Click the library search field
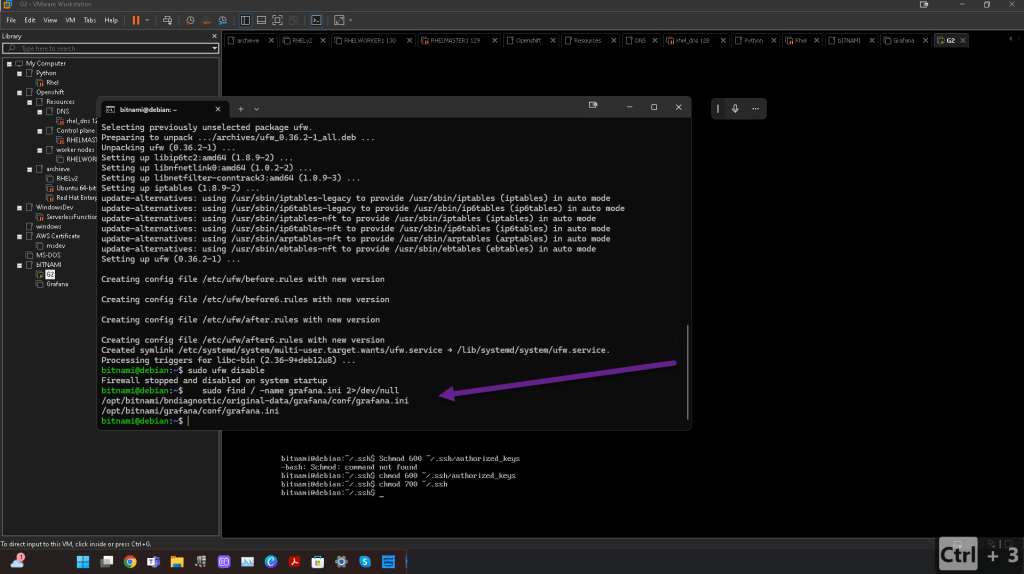The width and height of the screenshot is (1024, 574). (x=108, y=48)
